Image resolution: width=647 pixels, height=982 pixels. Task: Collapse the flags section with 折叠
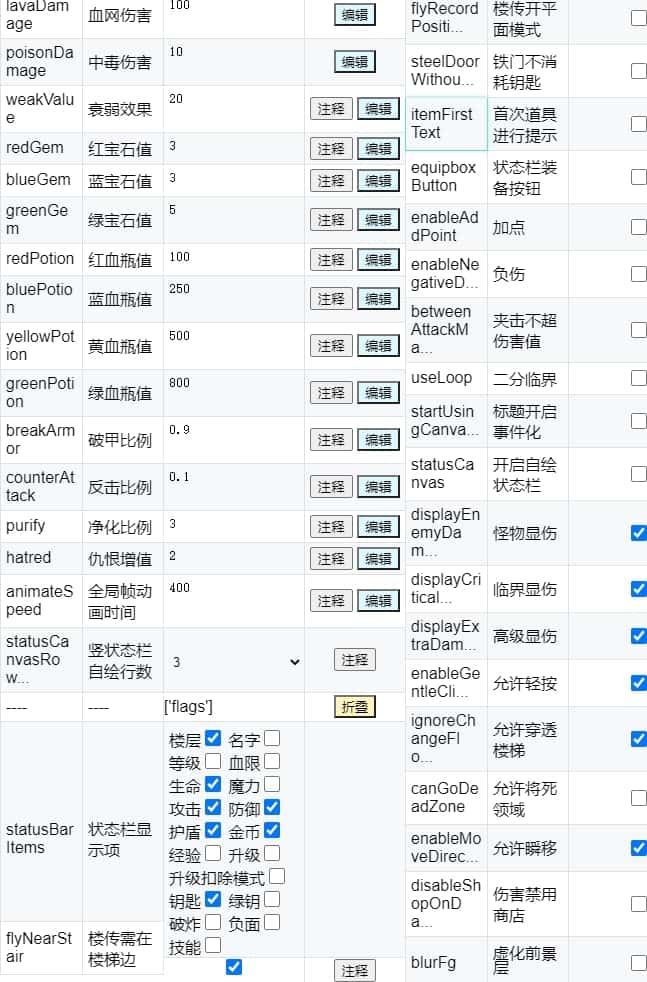pos(354,707)
